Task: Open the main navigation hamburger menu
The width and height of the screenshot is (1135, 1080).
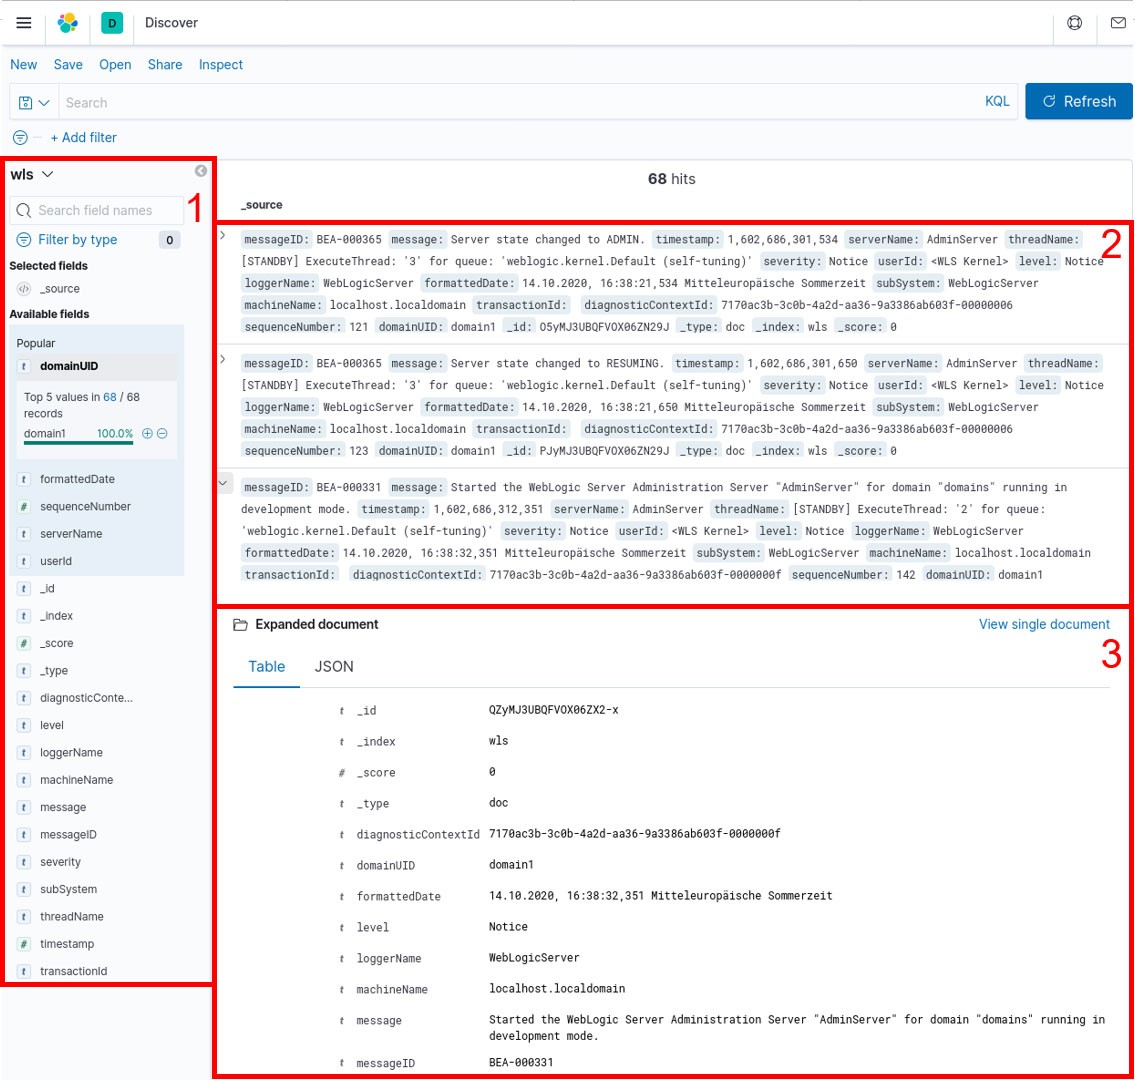Action: click(x=24, y=23)
